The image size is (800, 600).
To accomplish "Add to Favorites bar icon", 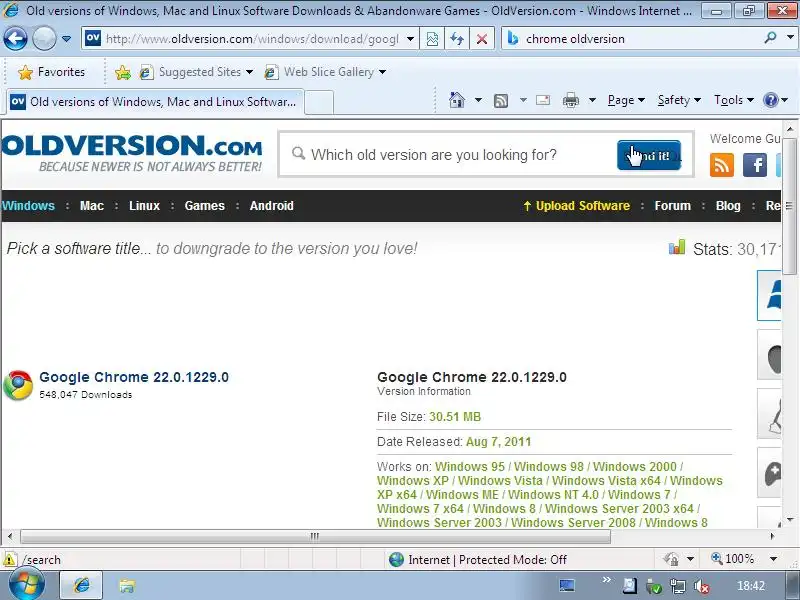I will point(123,72).
